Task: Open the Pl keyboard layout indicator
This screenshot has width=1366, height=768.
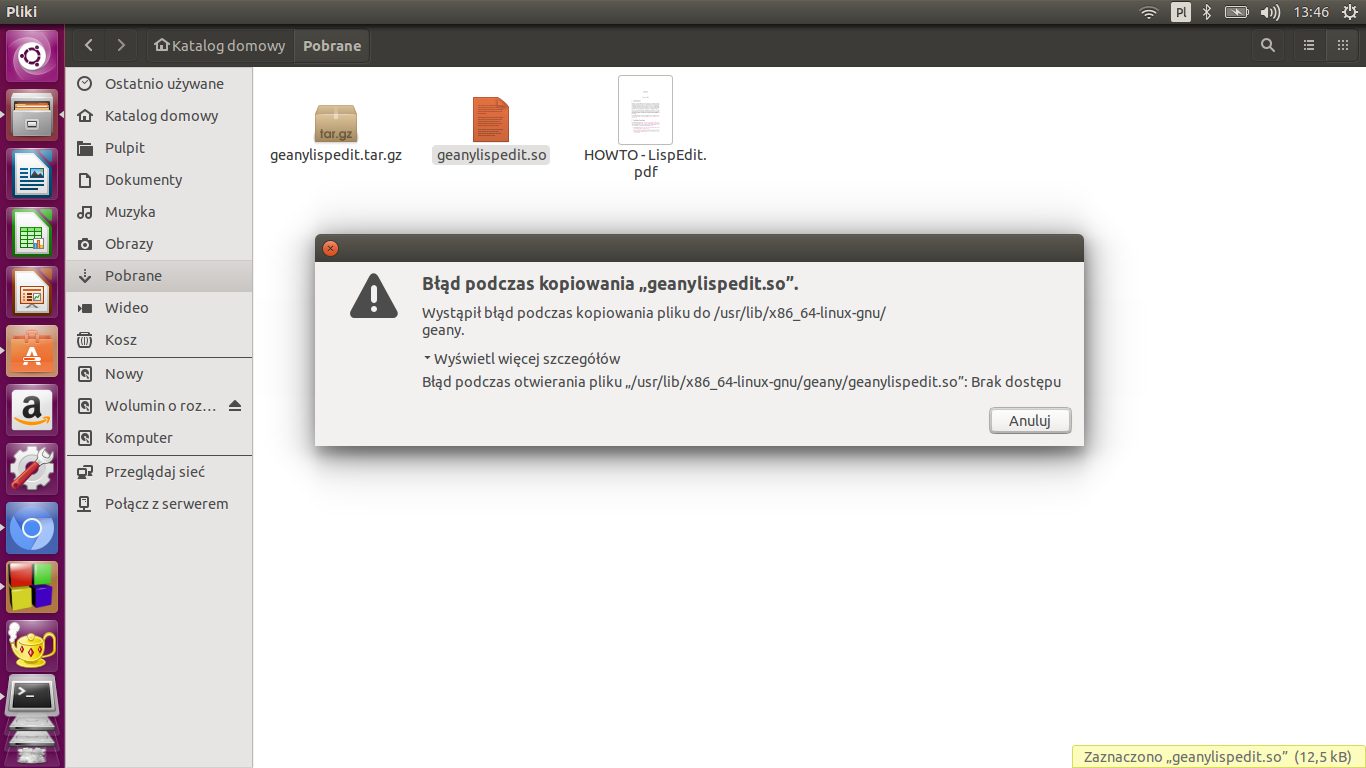Action: pyautogui.click(x=1181, y=12)
